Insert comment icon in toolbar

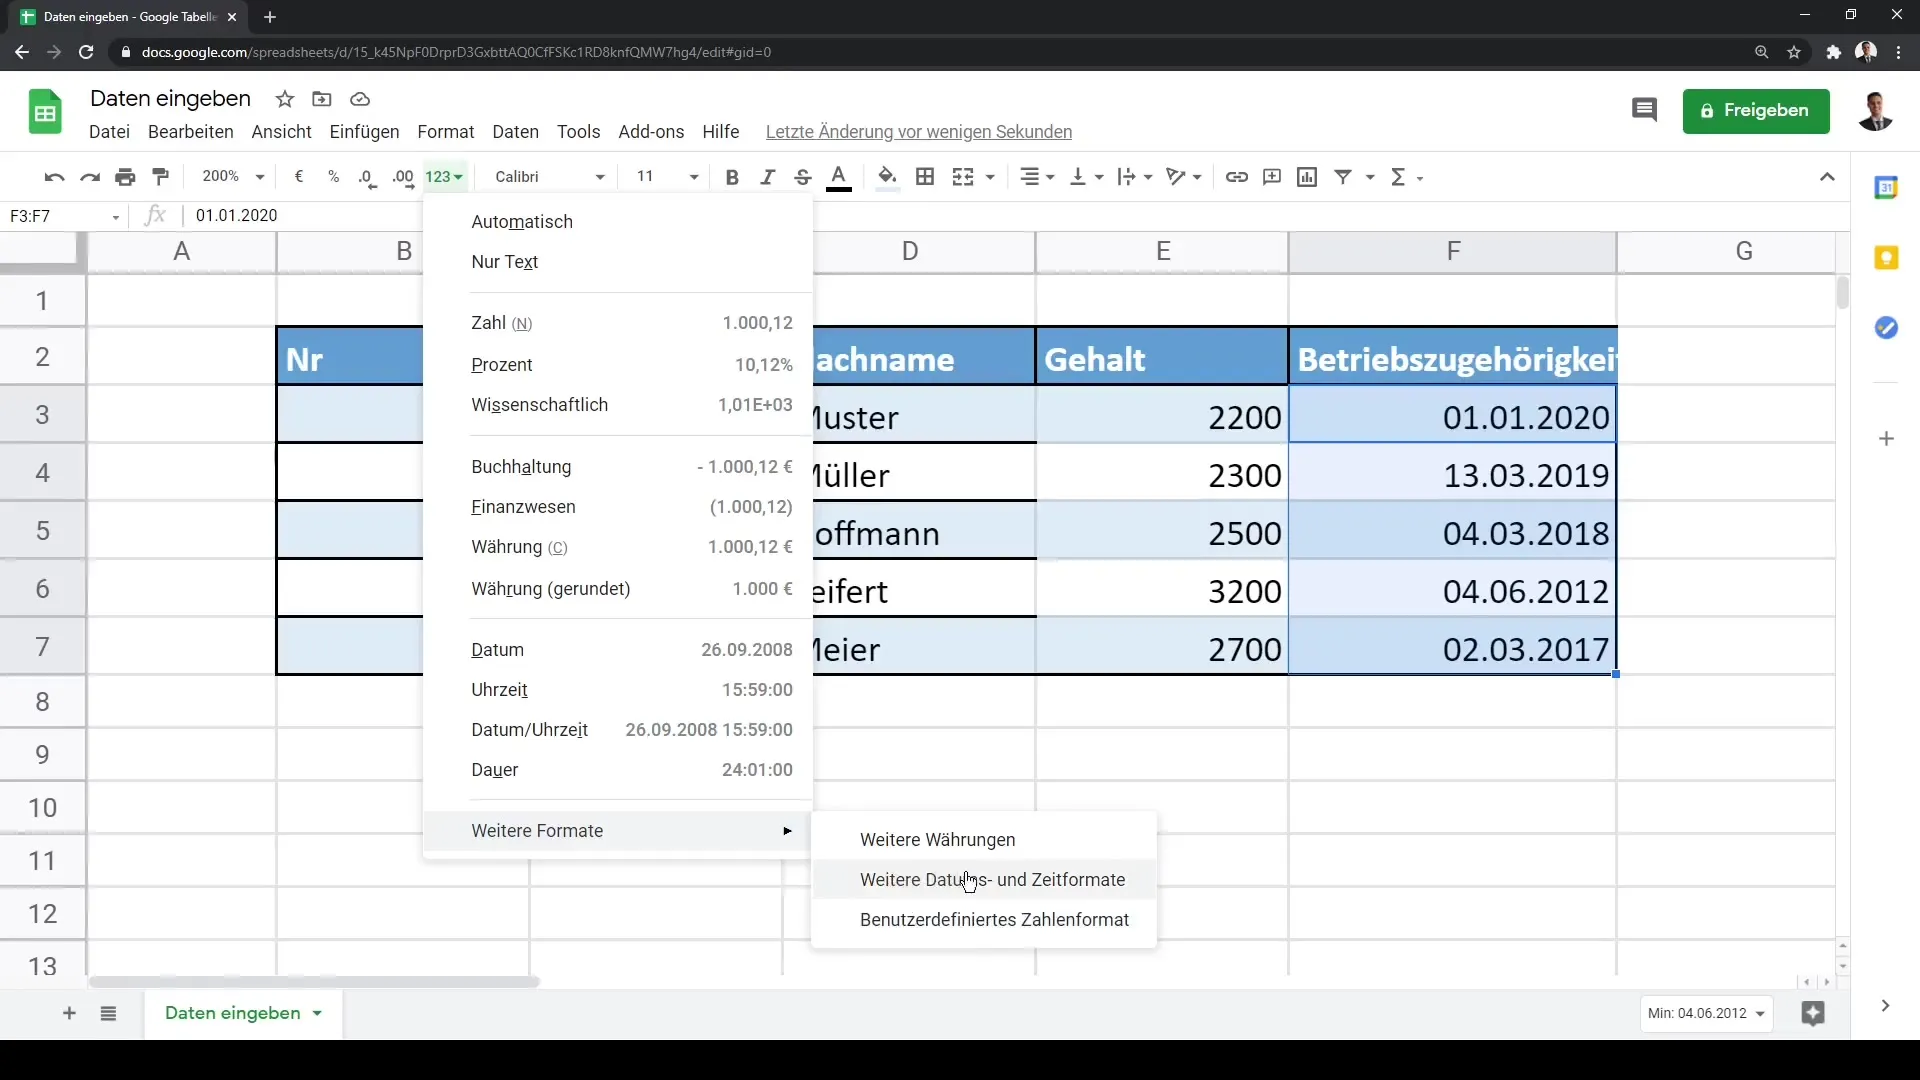(1272, 177)
